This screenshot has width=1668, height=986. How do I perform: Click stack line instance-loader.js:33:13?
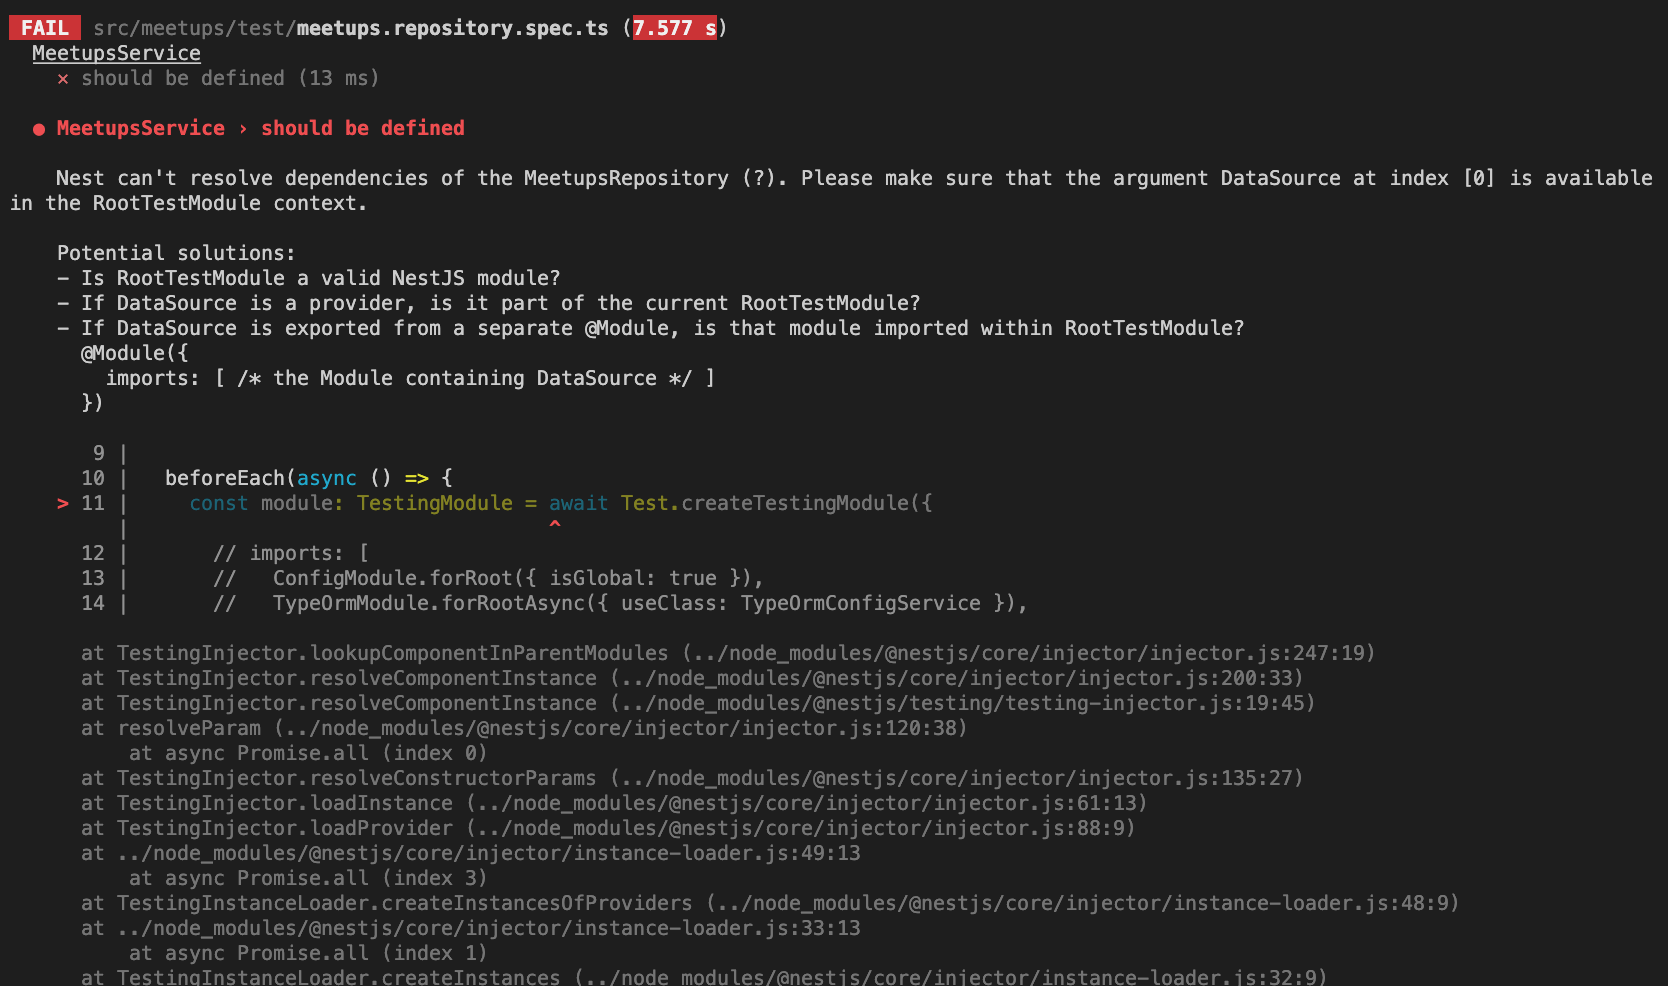pyautogui.click(x=470, y=928)
